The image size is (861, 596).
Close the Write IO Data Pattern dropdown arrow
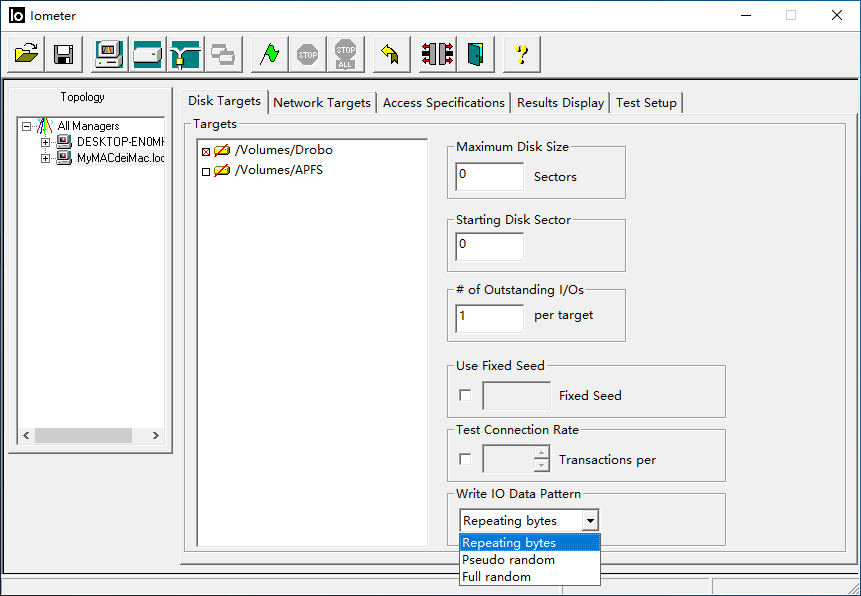point(590,520)
